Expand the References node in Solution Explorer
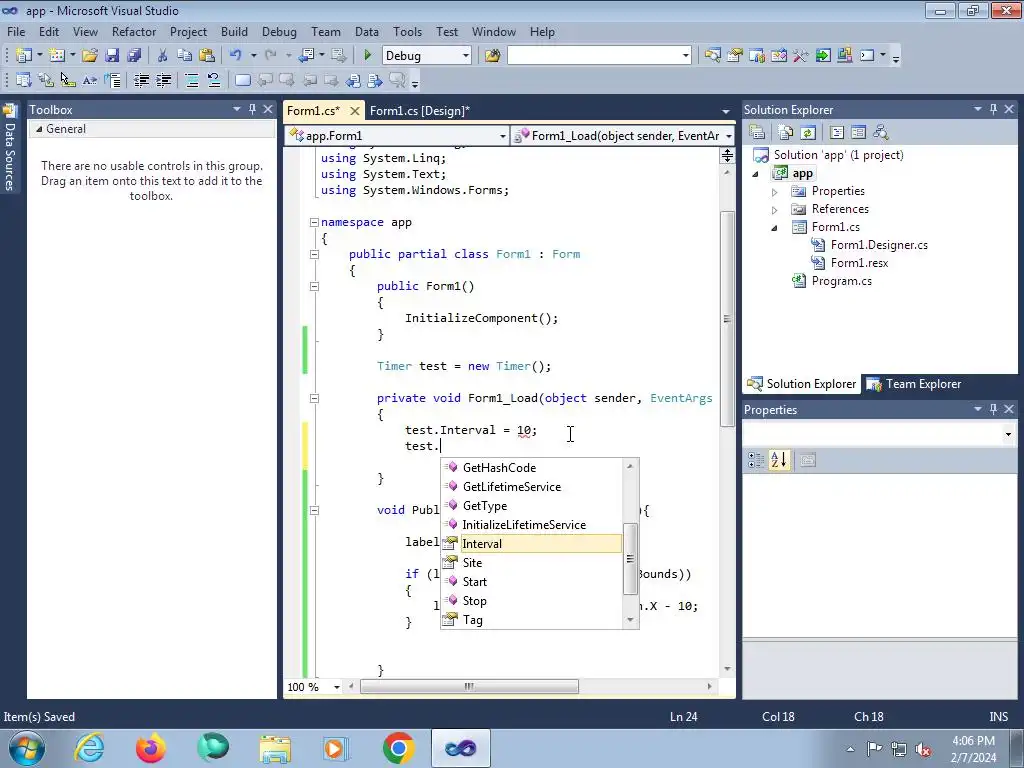 pos(775,210)
